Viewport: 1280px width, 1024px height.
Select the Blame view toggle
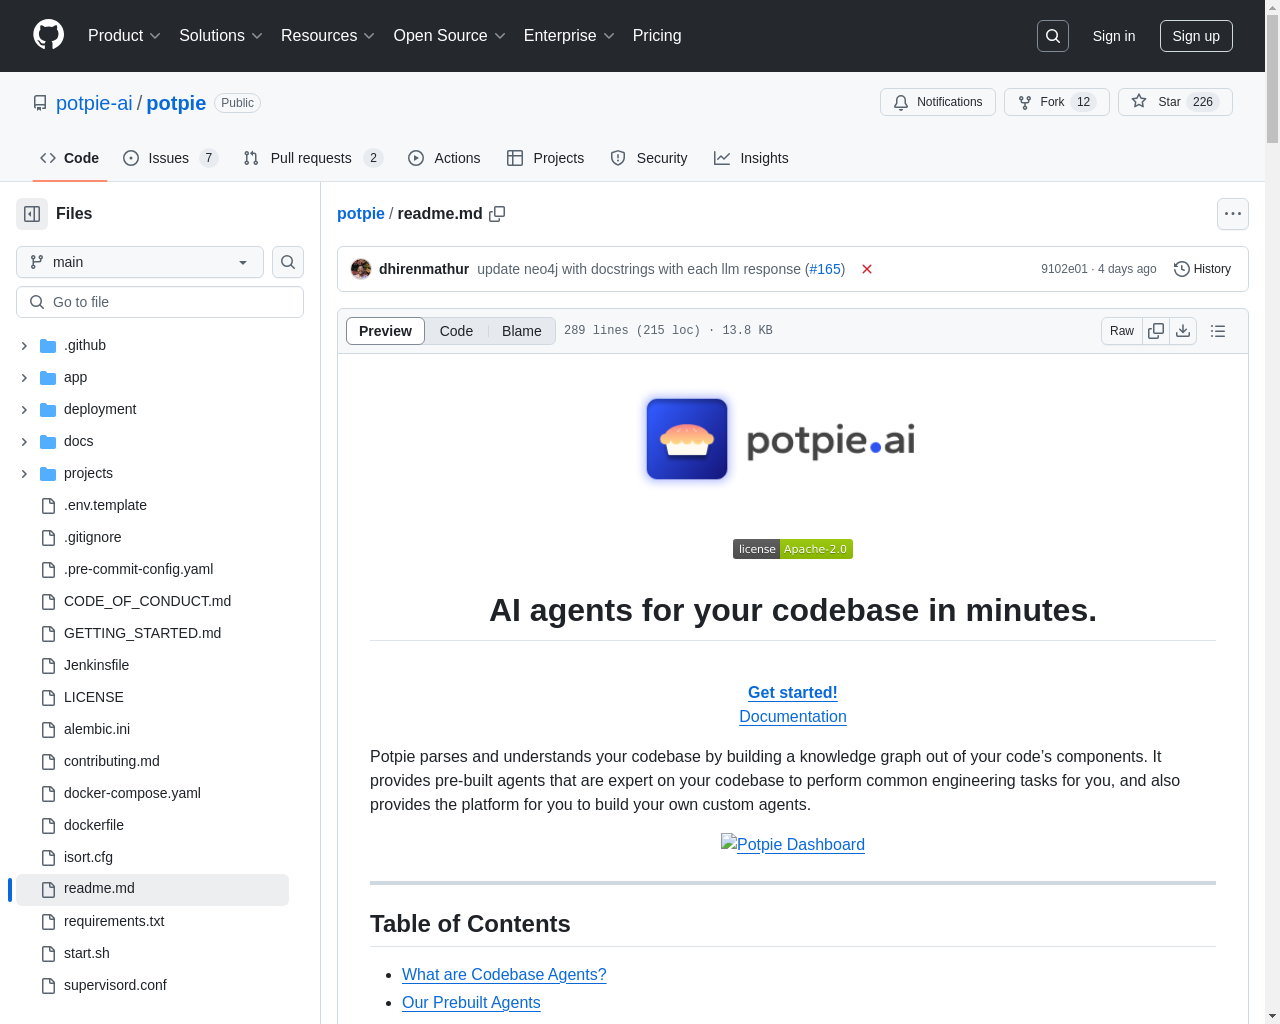pos(522,331)
